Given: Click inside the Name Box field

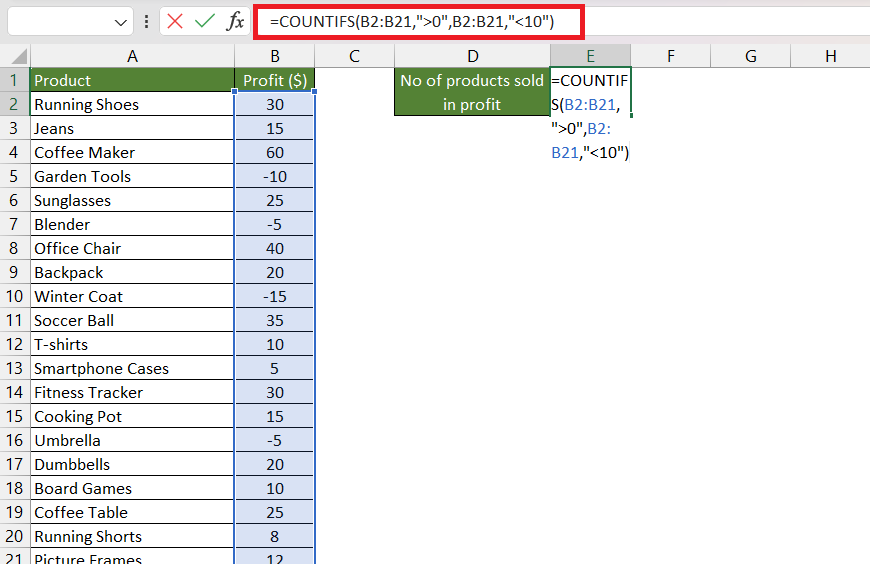Looking at the screenshot, I should pyautogui.click(x=60, y=22).
